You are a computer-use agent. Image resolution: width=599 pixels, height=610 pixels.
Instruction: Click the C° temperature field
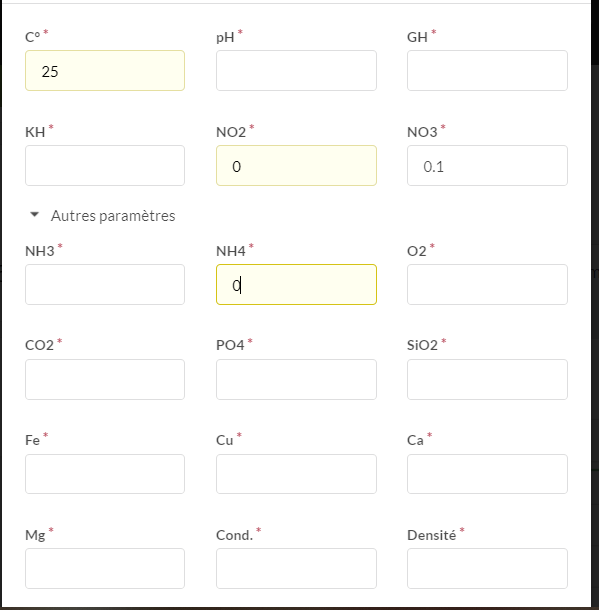(105, 70)
